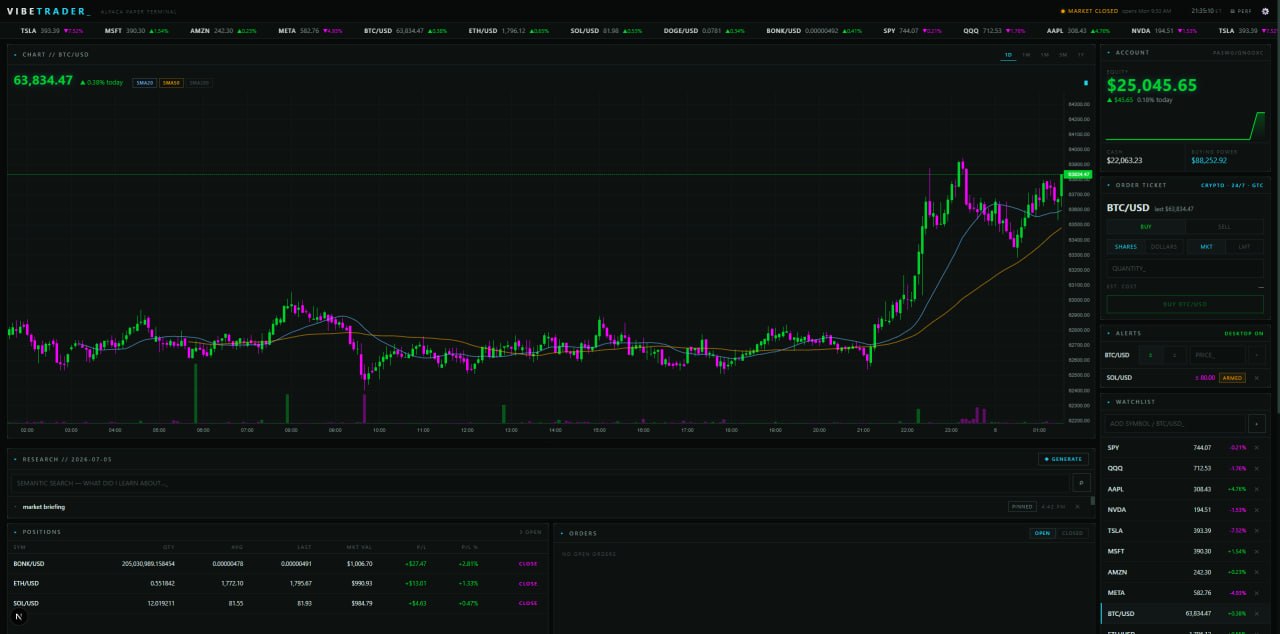Select the SELL side

click(1224, 227)
